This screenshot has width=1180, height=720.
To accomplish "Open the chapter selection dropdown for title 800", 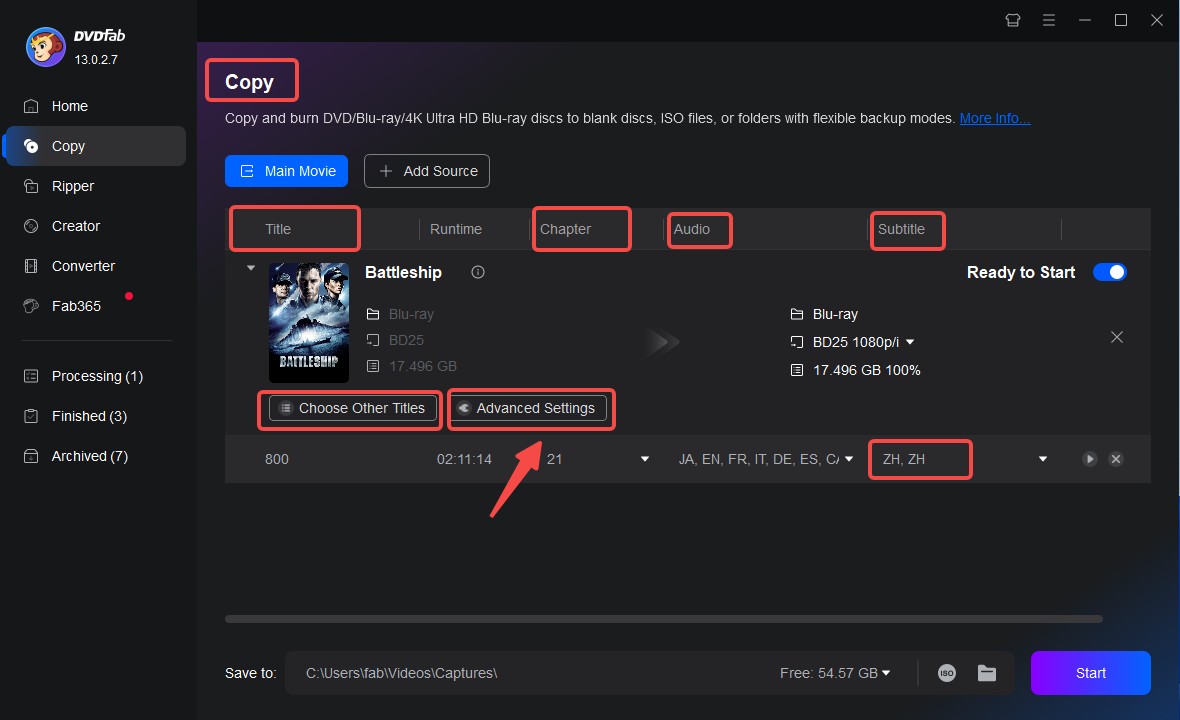I will click(643, 459).
